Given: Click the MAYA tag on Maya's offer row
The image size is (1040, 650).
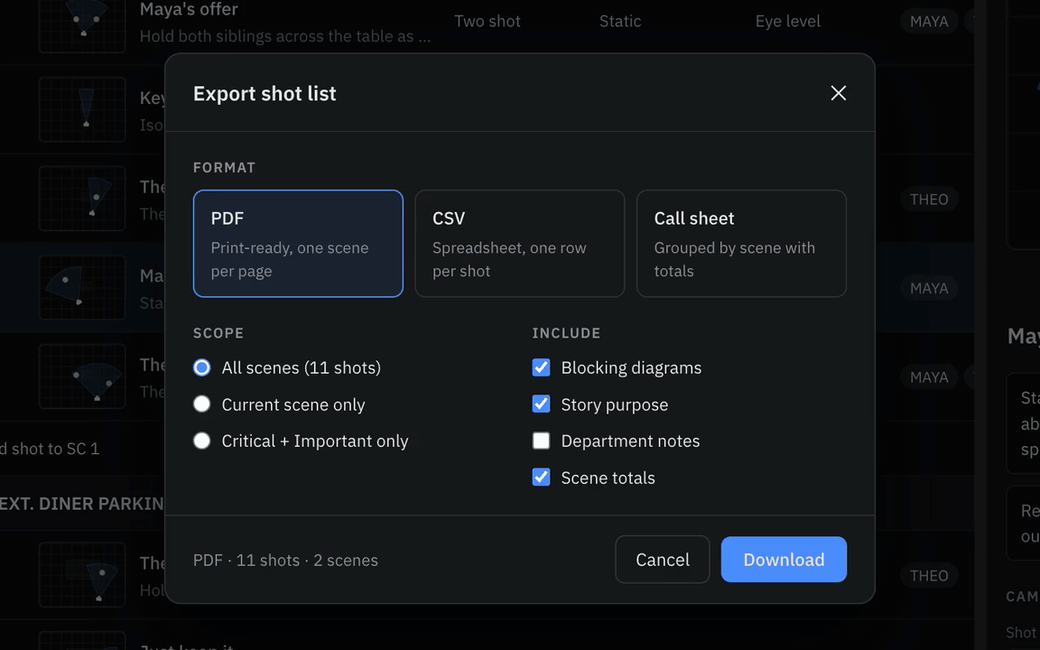Looking at the screenshot, I should click(929, 21).
